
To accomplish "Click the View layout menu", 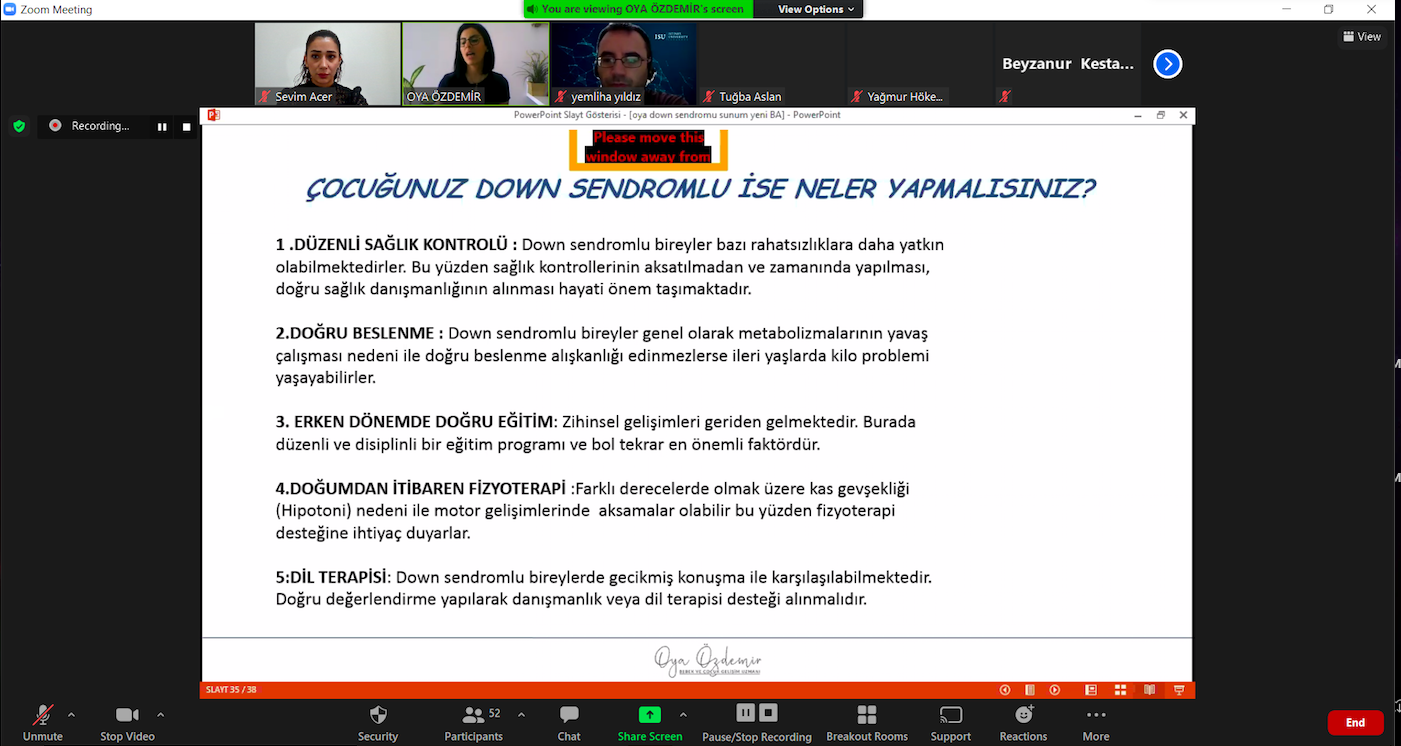I will (x=1362, y=37).
